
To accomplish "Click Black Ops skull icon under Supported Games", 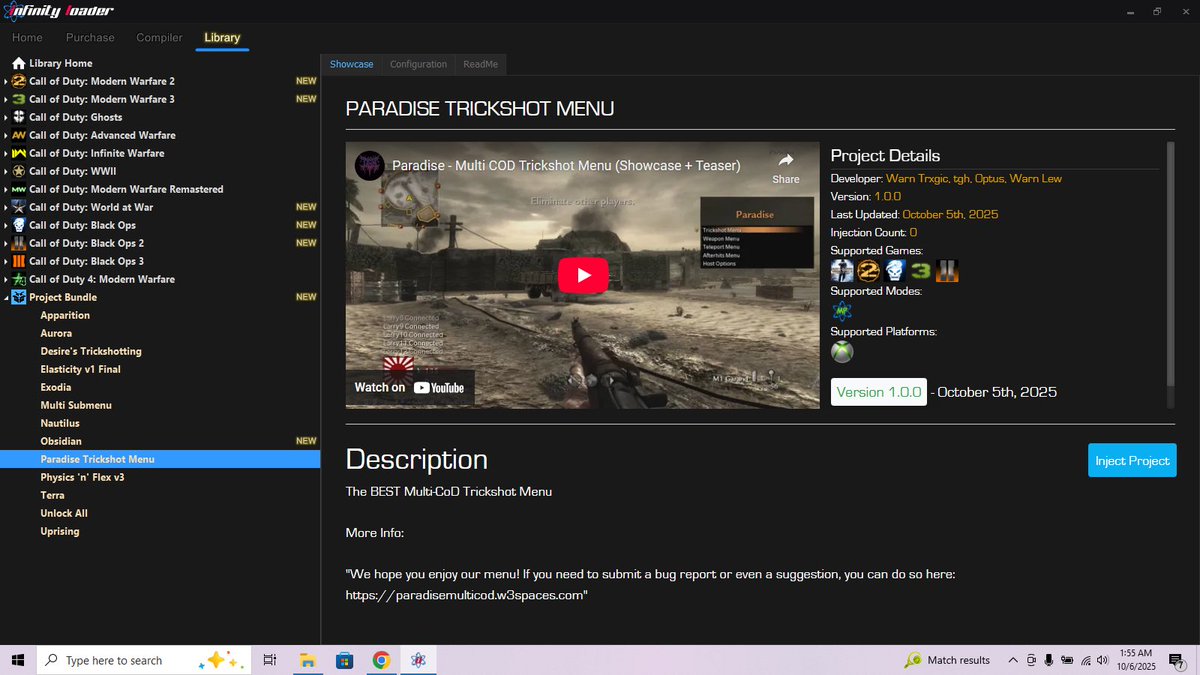I will click(895, 270).
